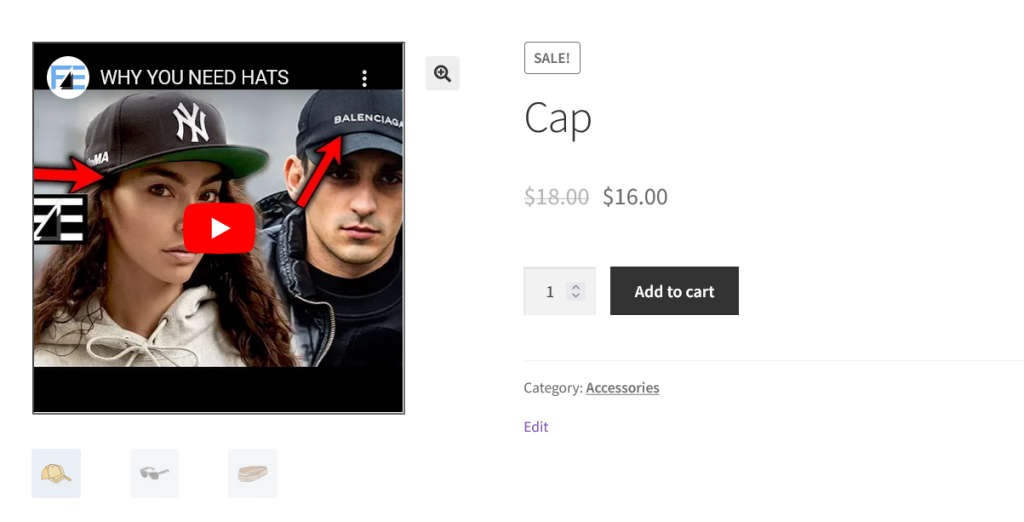Viewport: 1024px width, 522px height.
Task: Play the YouTube video
Action: click(x=220, y=228)
